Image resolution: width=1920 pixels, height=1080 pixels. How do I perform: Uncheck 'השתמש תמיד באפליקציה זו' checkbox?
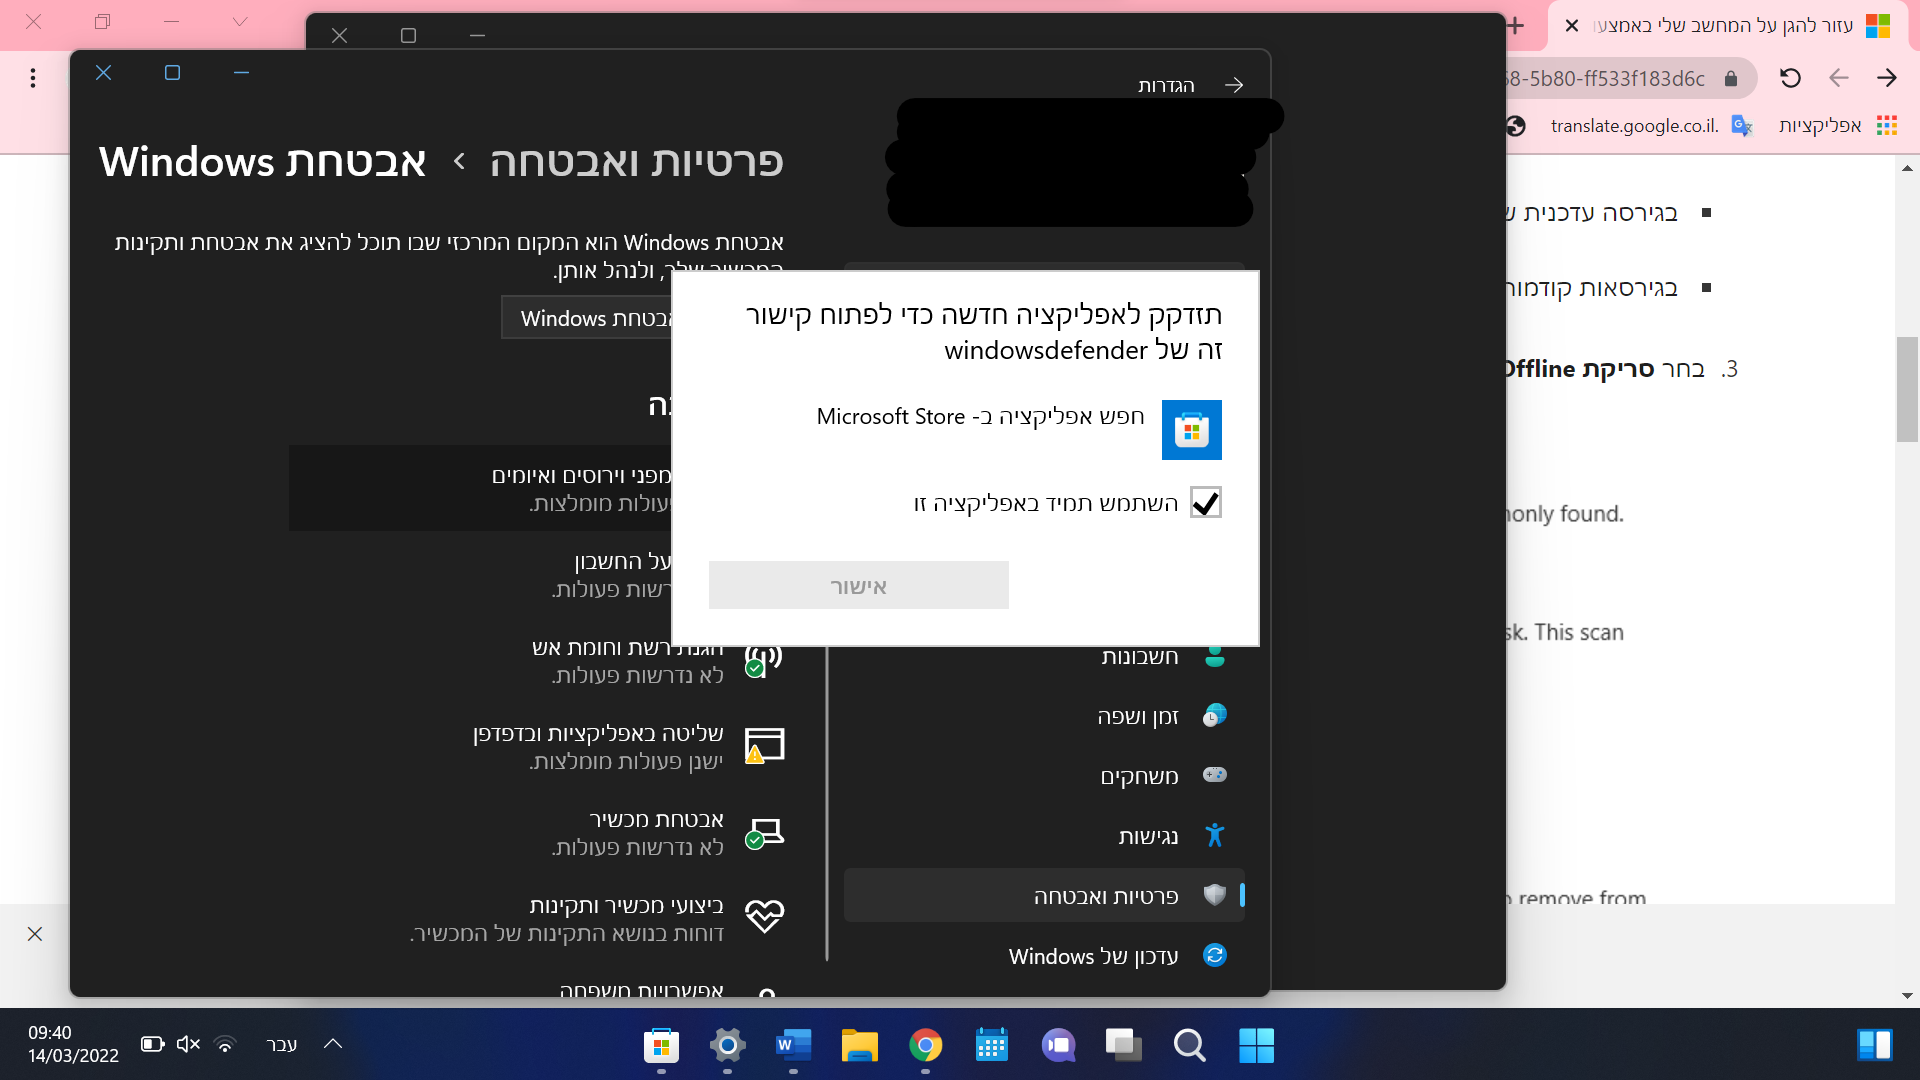(1206, 503)
